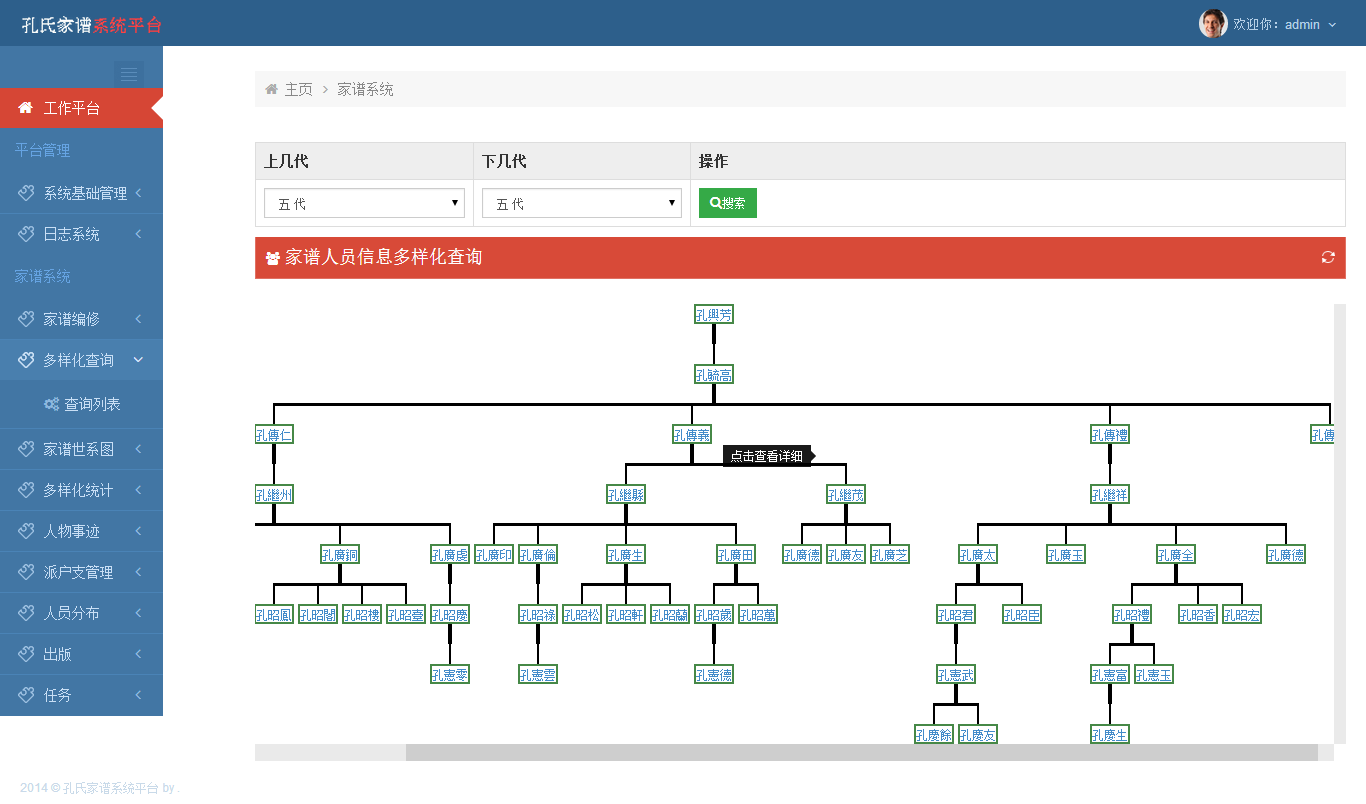Click the horizontal scrollbar thumb under the tree

[861, 752]
